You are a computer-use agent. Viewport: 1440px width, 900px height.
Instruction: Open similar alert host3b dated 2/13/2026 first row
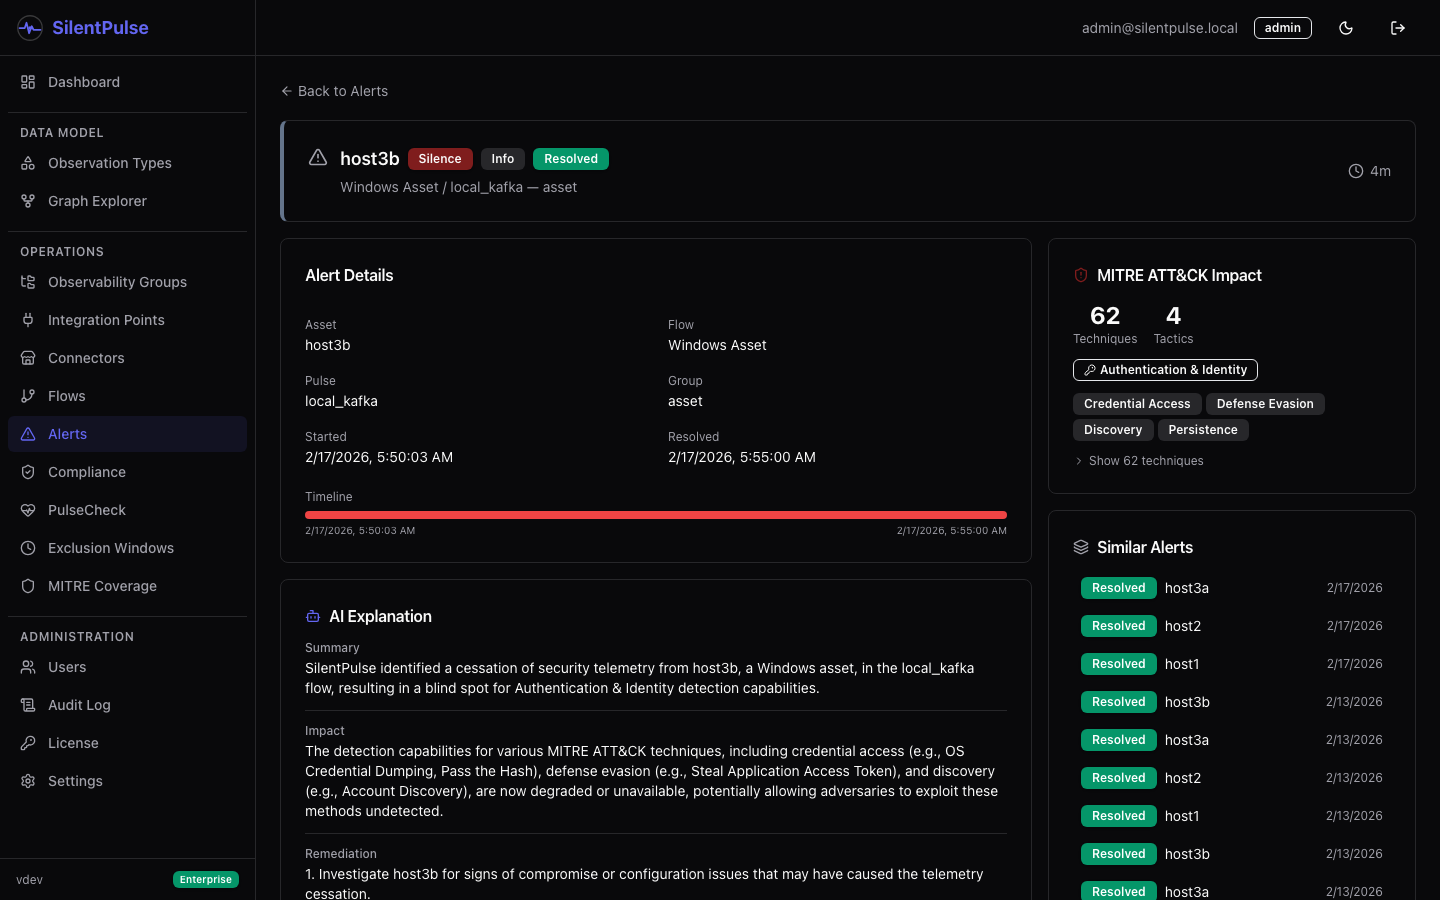1232,702
